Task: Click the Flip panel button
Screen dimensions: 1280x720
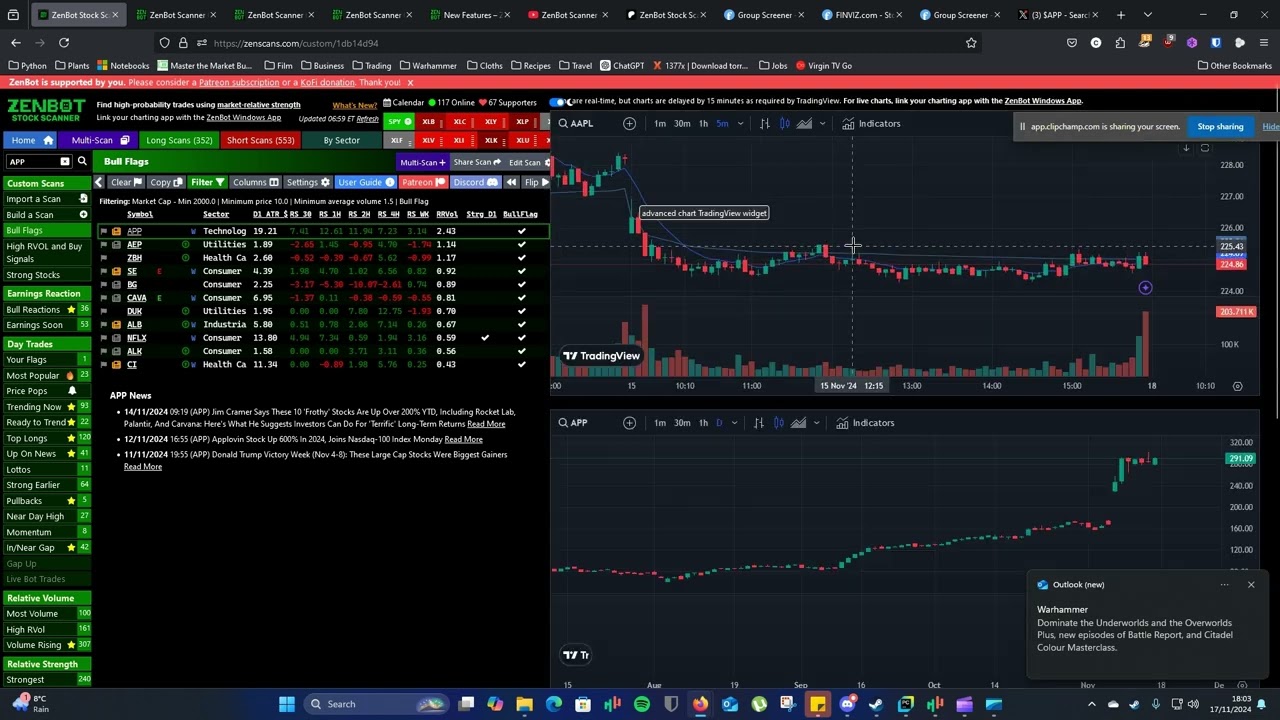Action: (536, 182)
